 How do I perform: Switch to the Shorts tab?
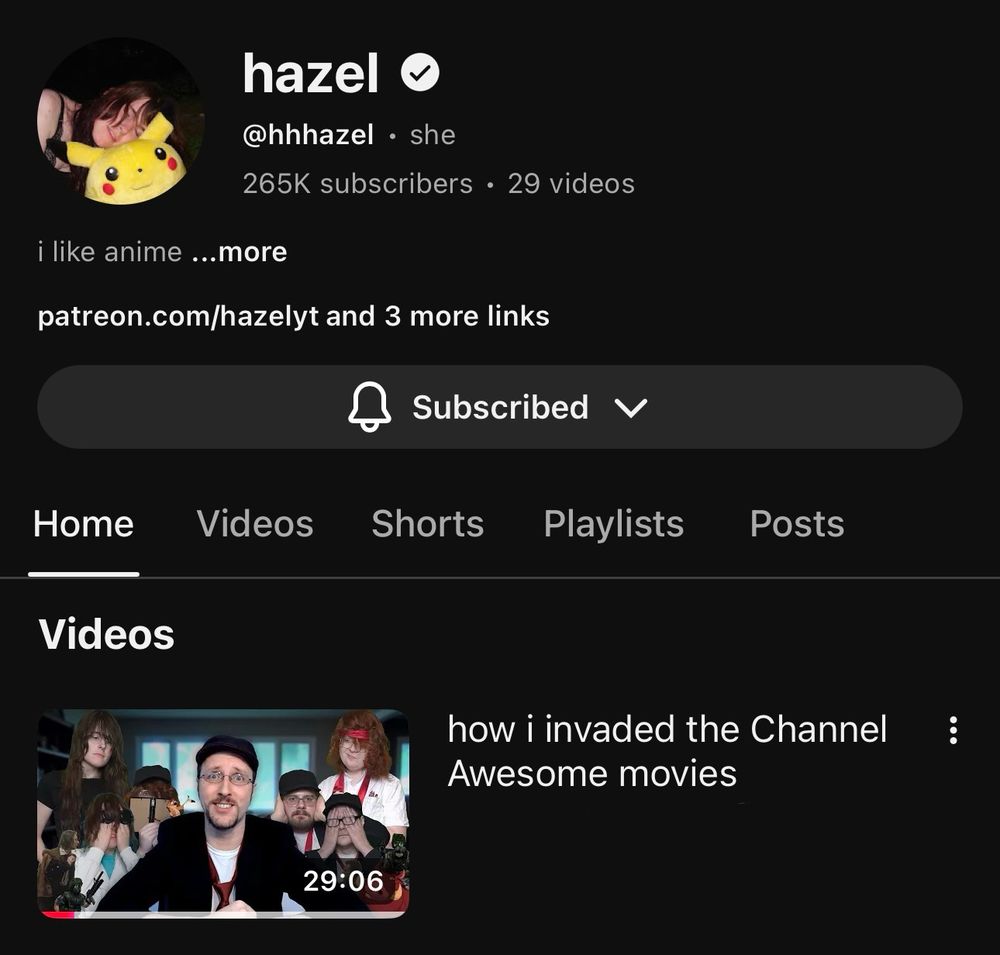point(428,524)
